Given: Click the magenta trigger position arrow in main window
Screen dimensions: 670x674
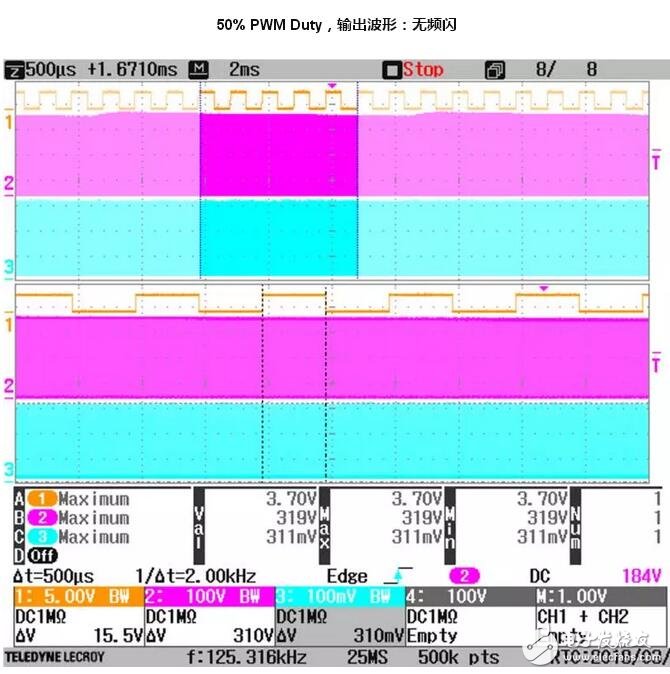Looking at the screenshot, I should coord(332,86).
